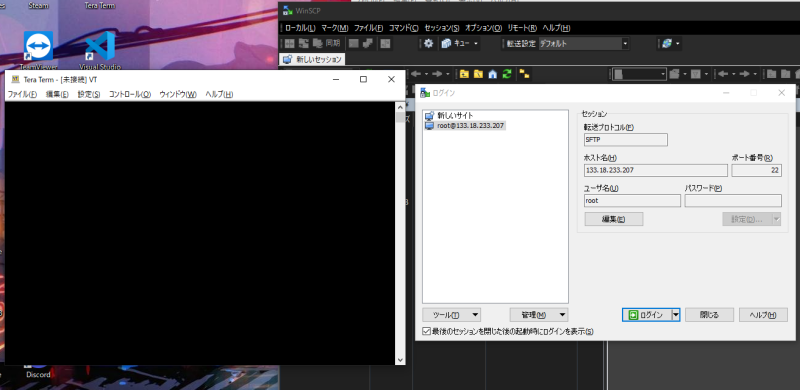The image size is (800, 390).
Task: Click the ログイン button
Action: point(647,315)
